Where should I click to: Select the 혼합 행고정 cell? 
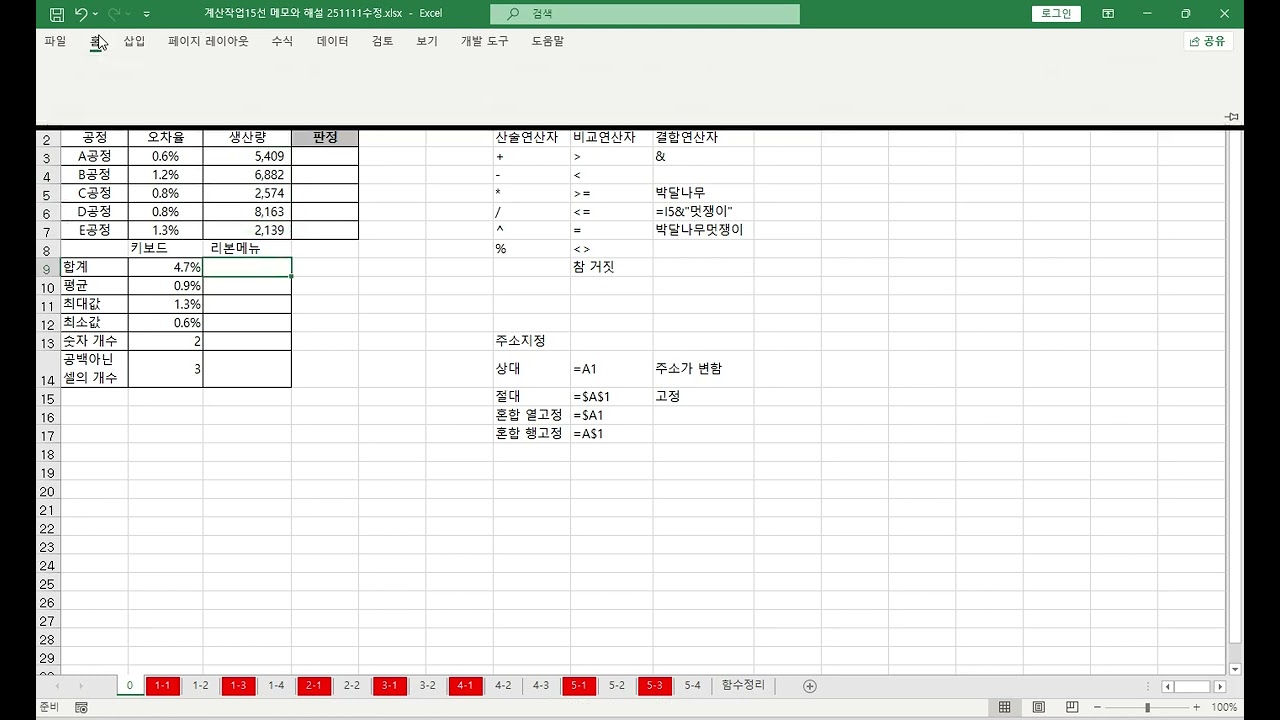(x=531, y=434)
